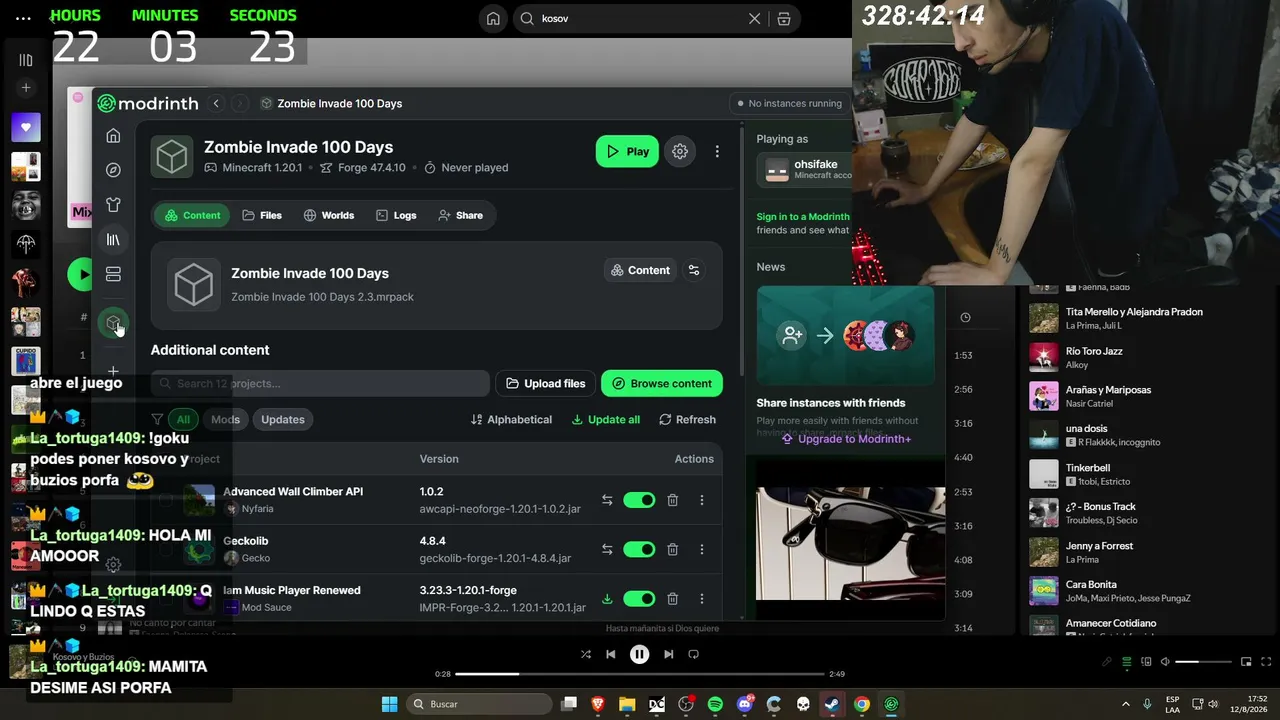The image size is (1280, 720).
Task: Open the Spotify queue icon
Action: coord(1127,662)
